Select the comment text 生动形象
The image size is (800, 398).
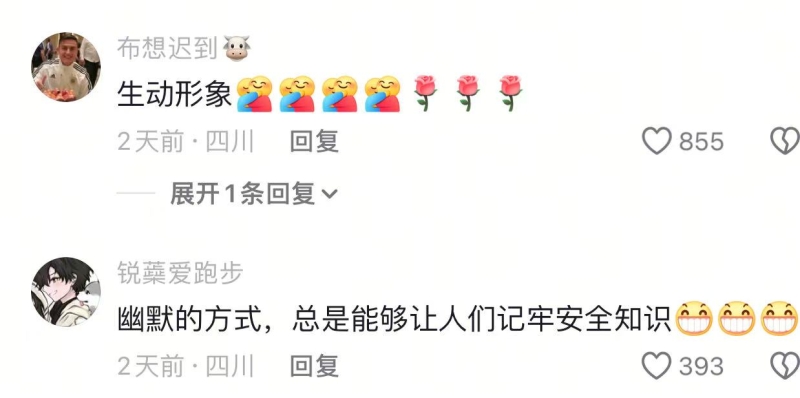coord(175,94)
